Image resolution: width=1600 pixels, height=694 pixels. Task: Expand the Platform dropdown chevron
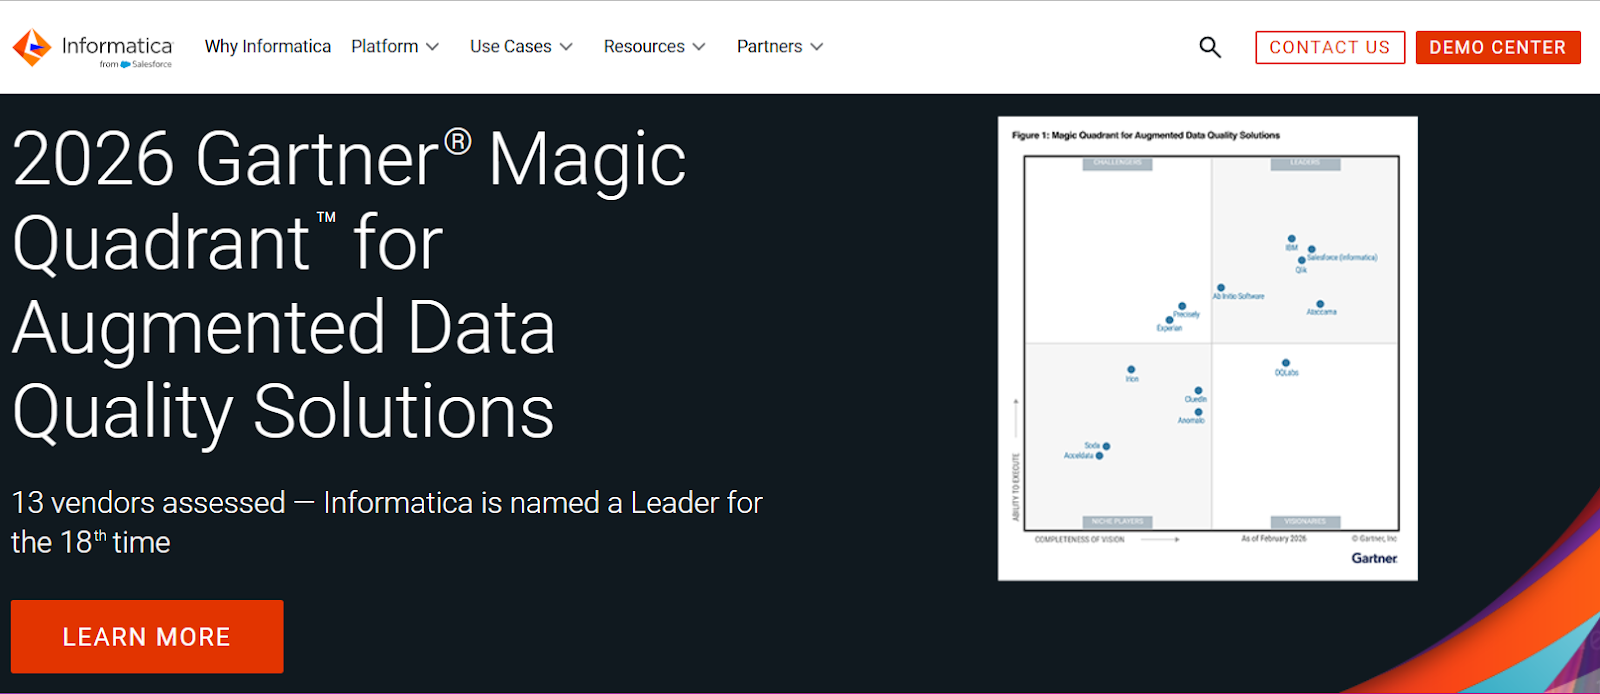pyautogui.click(x=432, y=47)
